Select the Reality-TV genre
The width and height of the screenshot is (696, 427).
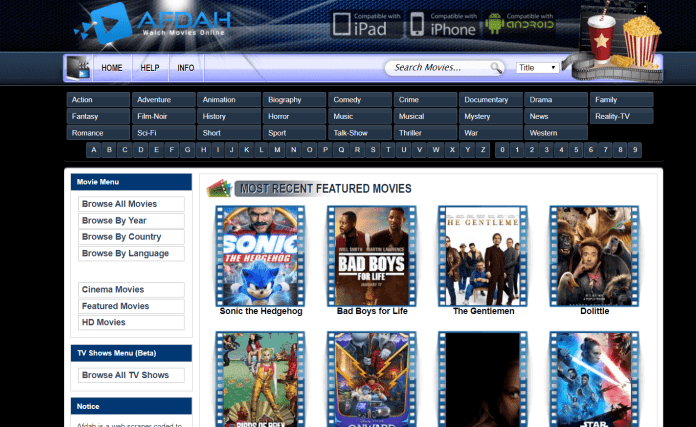[x=621, y=116]
